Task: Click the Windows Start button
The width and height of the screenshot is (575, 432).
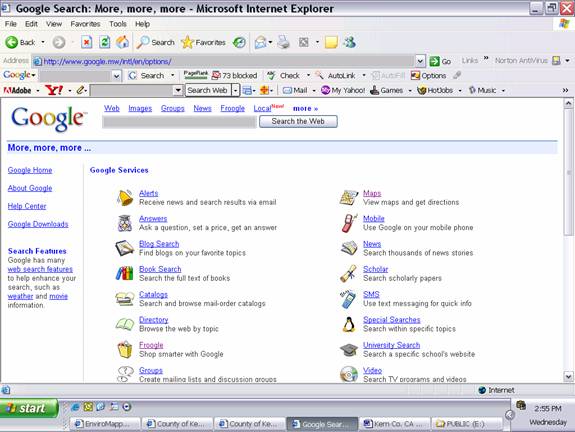Action: [x=29, y=408]
